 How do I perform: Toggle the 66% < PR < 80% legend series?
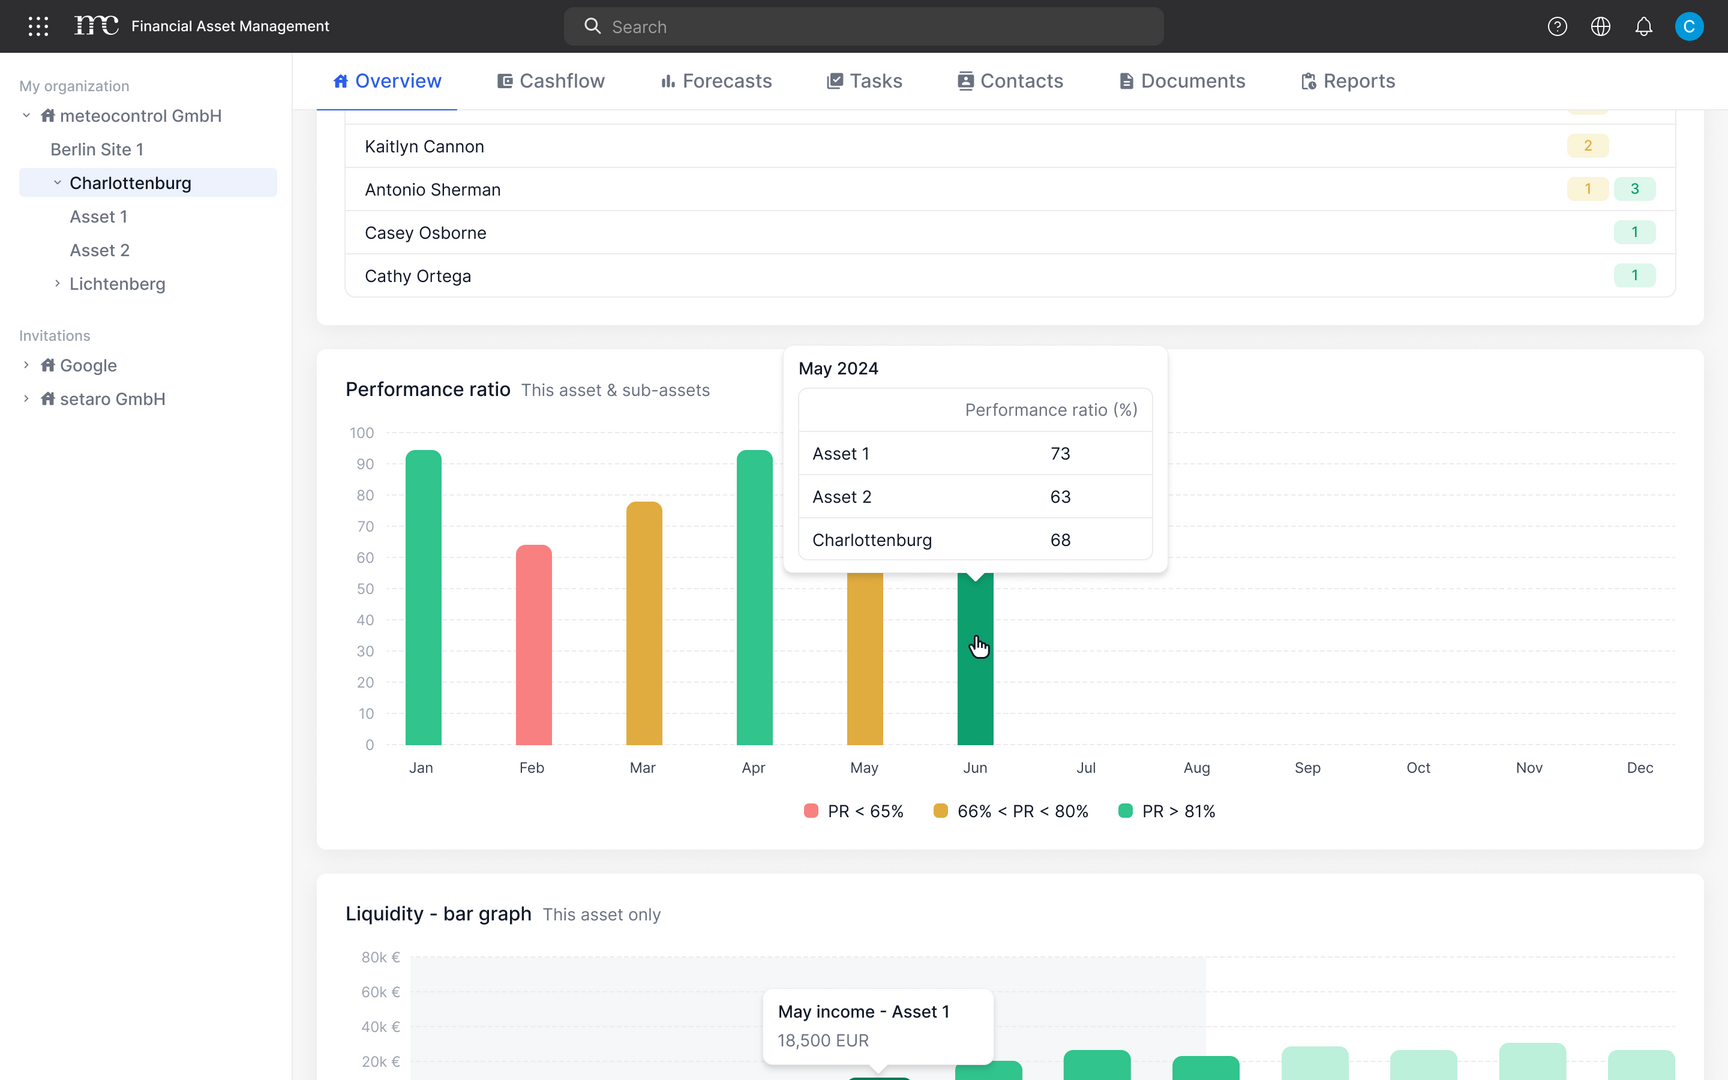[x=1010, y=811]
